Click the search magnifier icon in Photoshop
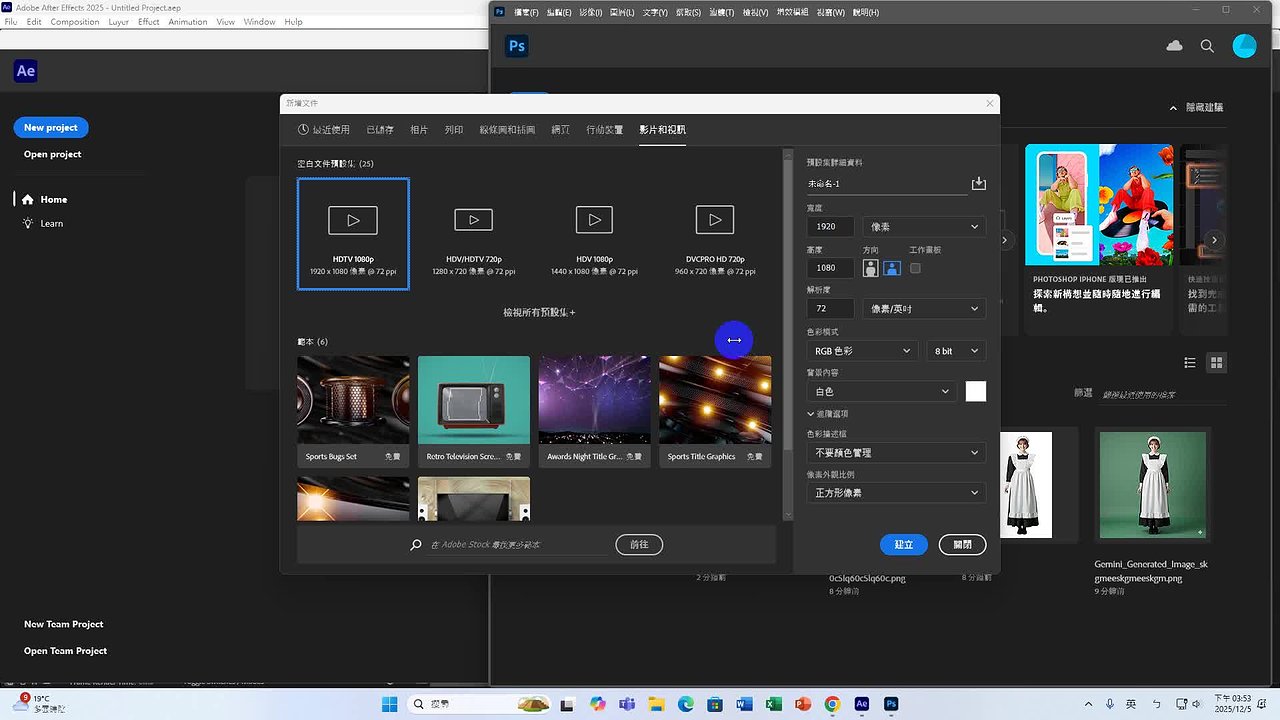 pyautogui.click(x=1207, y=46)
